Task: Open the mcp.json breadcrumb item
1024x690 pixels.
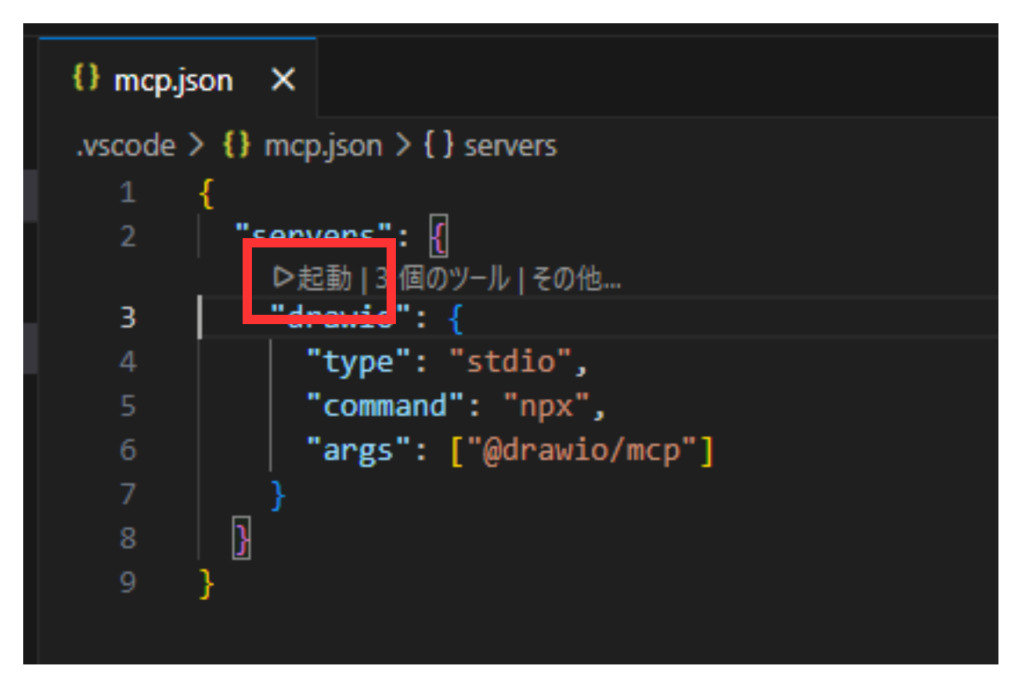Action: click(322, 146)
